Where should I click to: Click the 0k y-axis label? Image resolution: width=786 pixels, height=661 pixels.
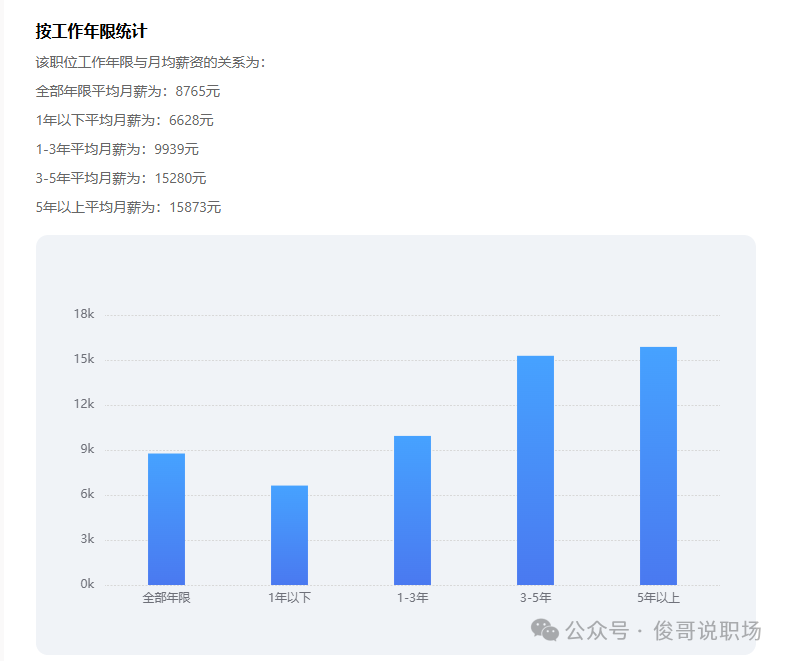point(87,584)
